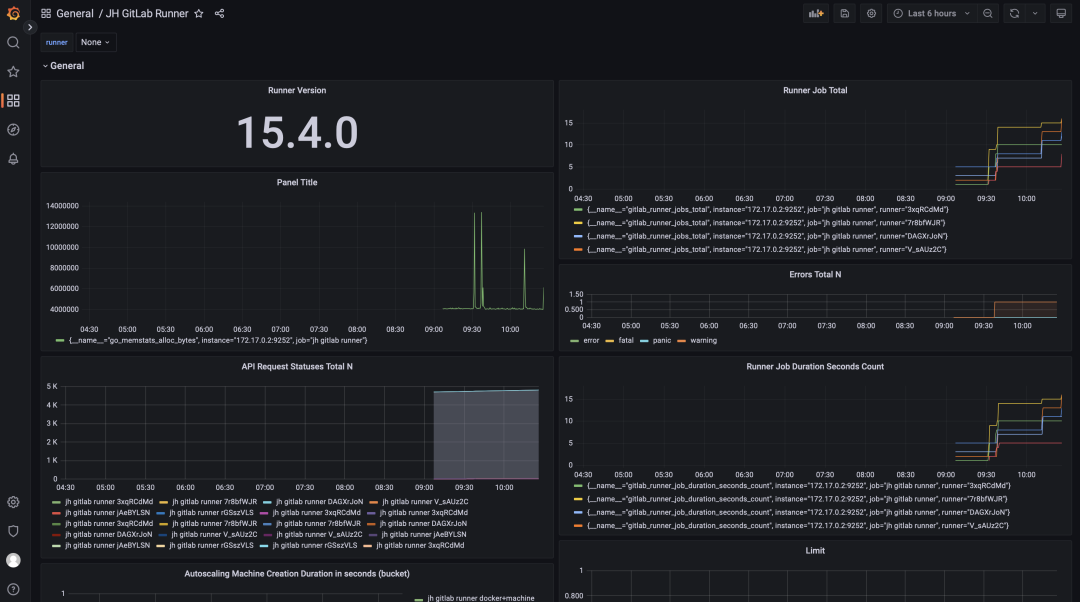This screenshot has height=602, width=1080.
Task: Open the Explore compass icon in sidebar
Action: (x=13, y=129)
